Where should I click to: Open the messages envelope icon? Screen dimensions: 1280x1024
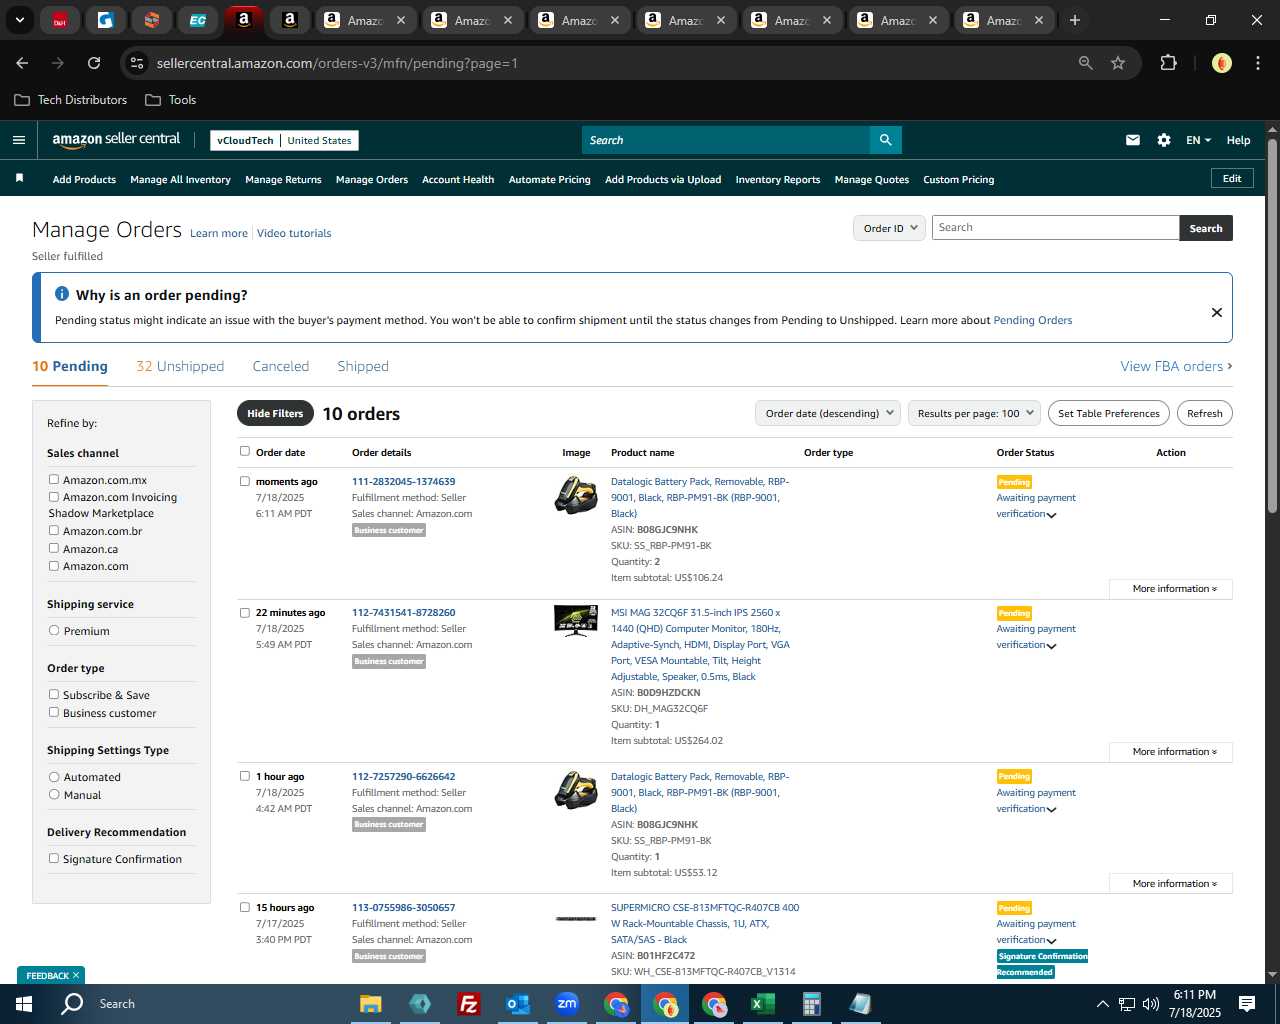pyautogui.click(x=1133, y=140)
